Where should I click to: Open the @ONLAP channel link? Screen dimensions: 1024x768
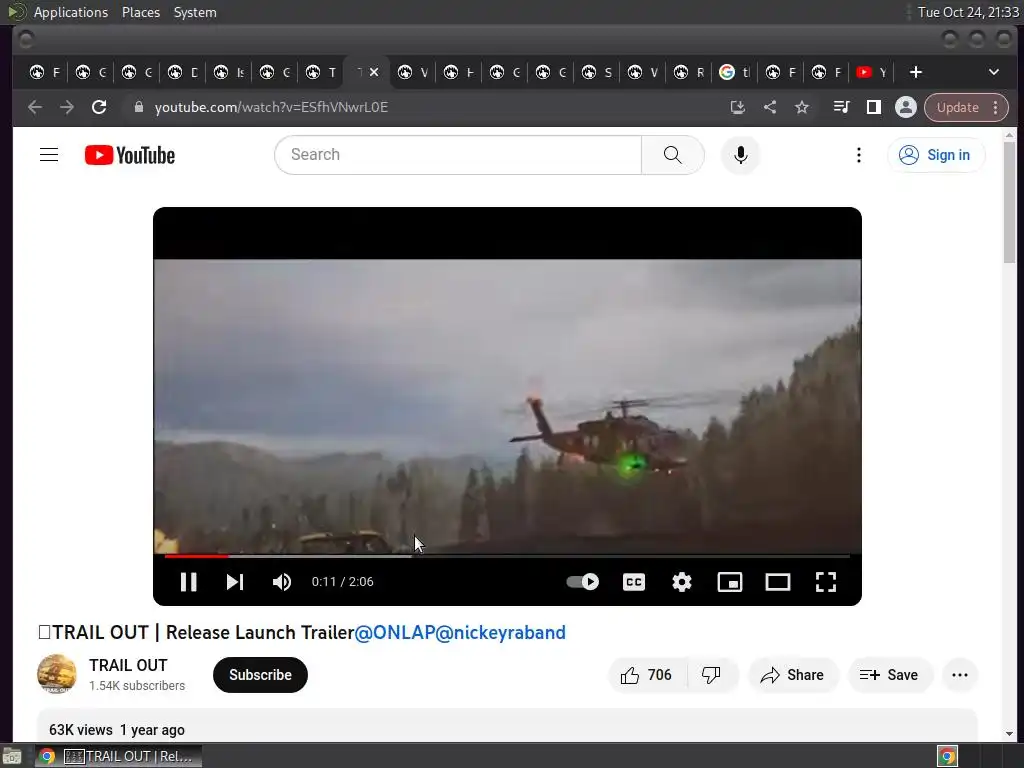[x=394, y=632]
